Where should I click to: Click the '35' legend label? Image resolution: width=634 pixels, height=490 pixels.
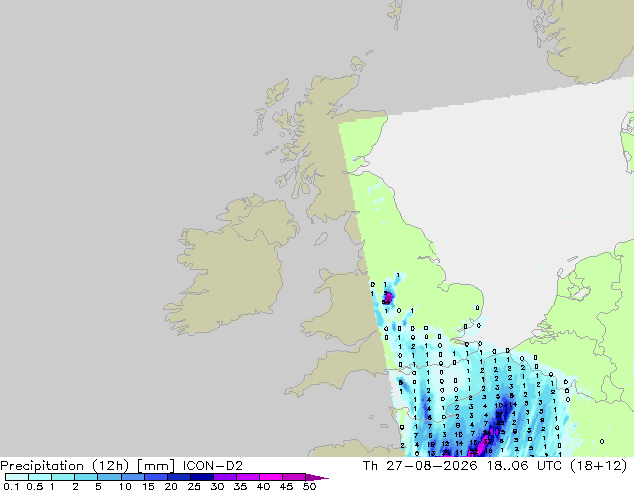[240, 486]
